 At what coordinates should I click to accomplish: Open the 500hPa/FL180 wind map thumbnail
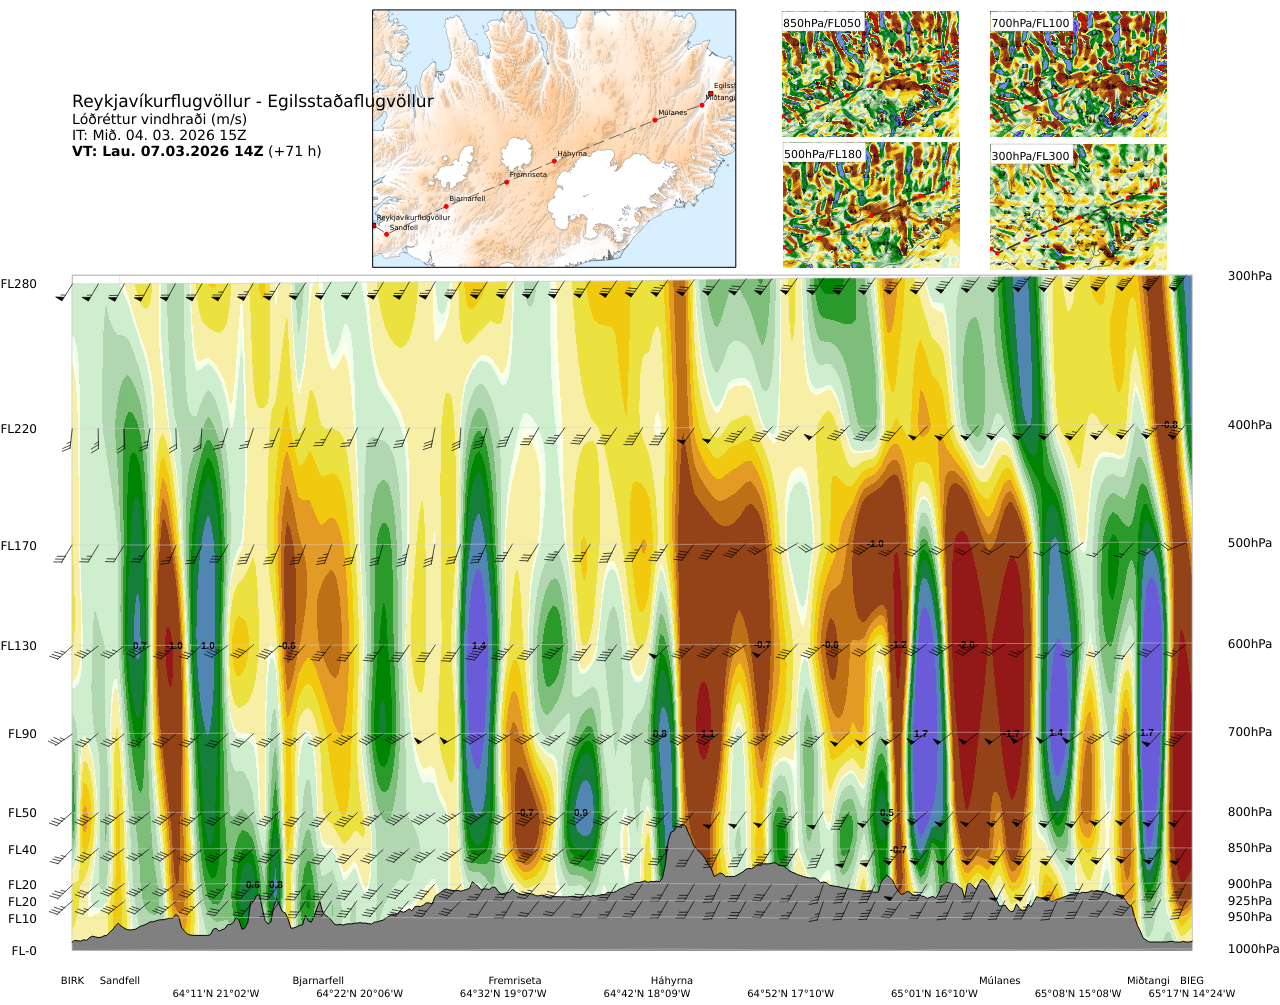pyautogui.click(x=870, y=206)
